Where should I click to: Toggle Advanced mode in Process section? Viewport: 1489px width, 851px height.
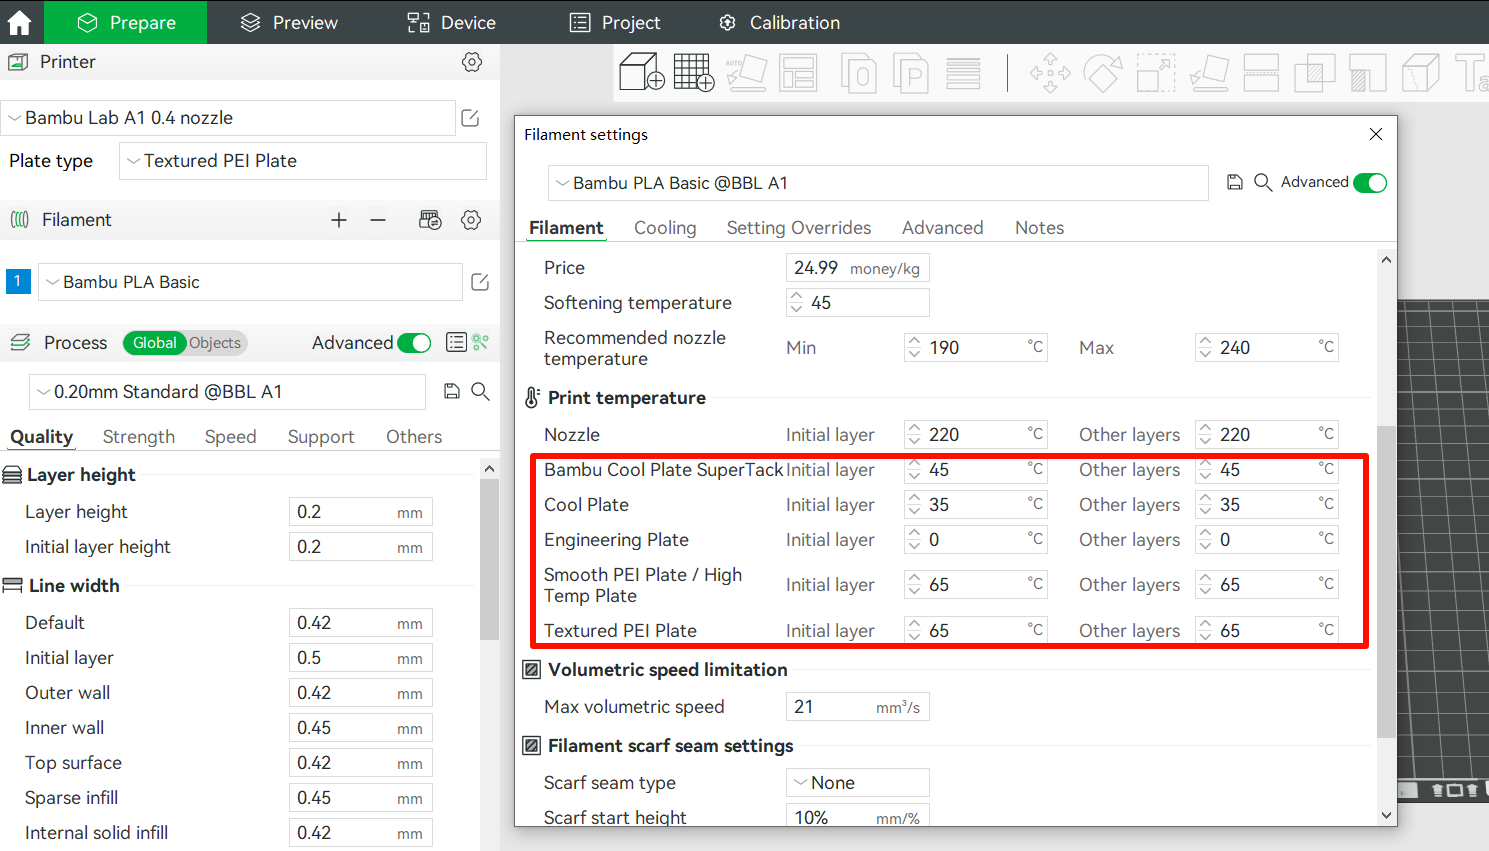414,343
